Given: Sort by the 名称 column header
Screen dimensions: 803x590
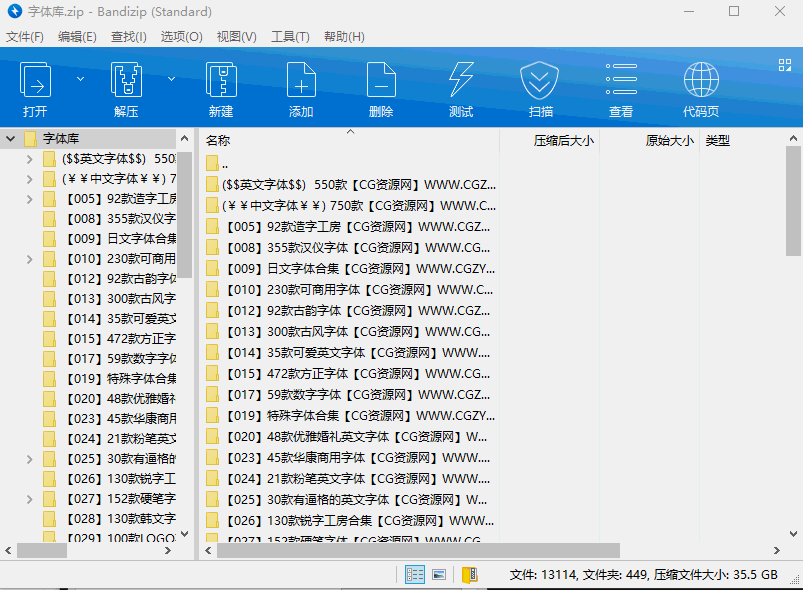Looking at the screenshot, I should tap(350, 140).
